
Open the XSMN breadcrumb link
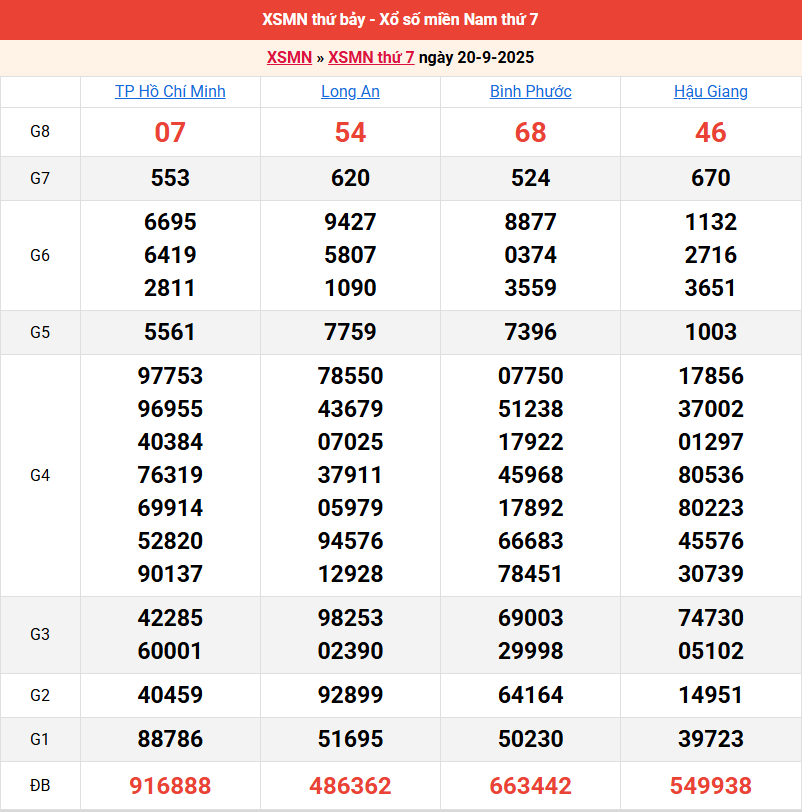pos(289,57)
